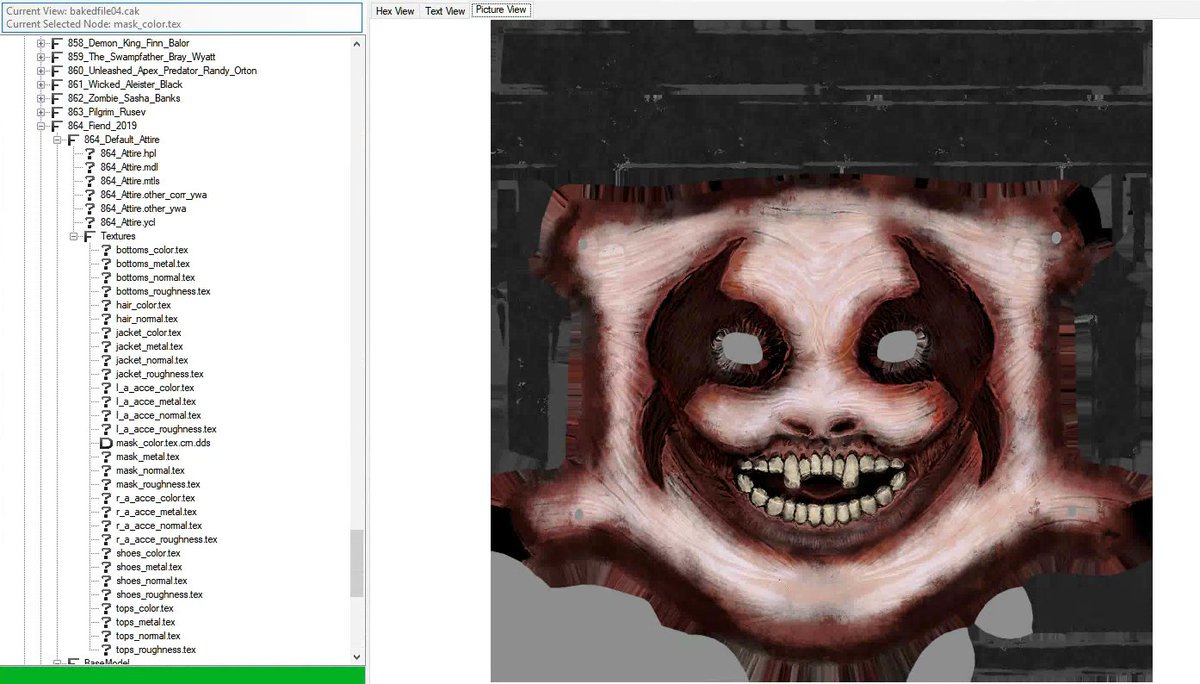Click folder icon of 862_Zombie_Sasha_Banks

pyautogui.click(x=57, y=98)
